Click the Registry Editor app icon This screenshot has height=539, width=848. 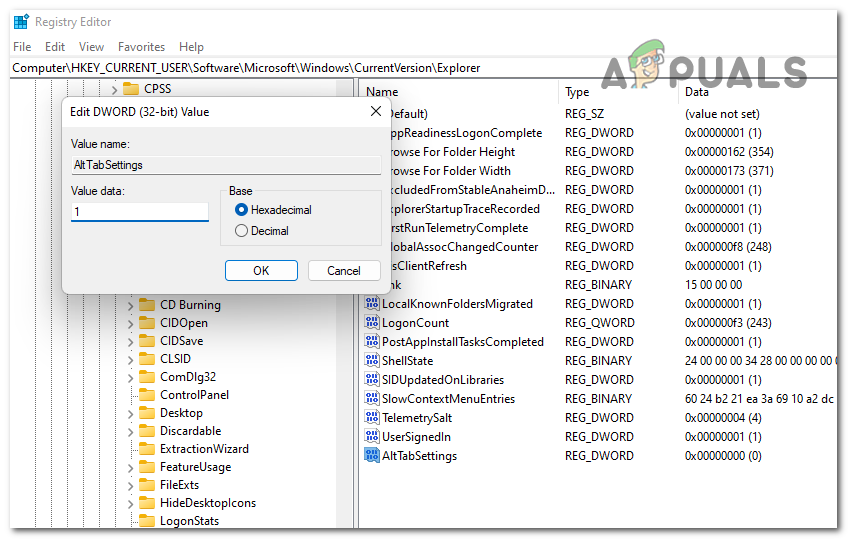point(21,22)
